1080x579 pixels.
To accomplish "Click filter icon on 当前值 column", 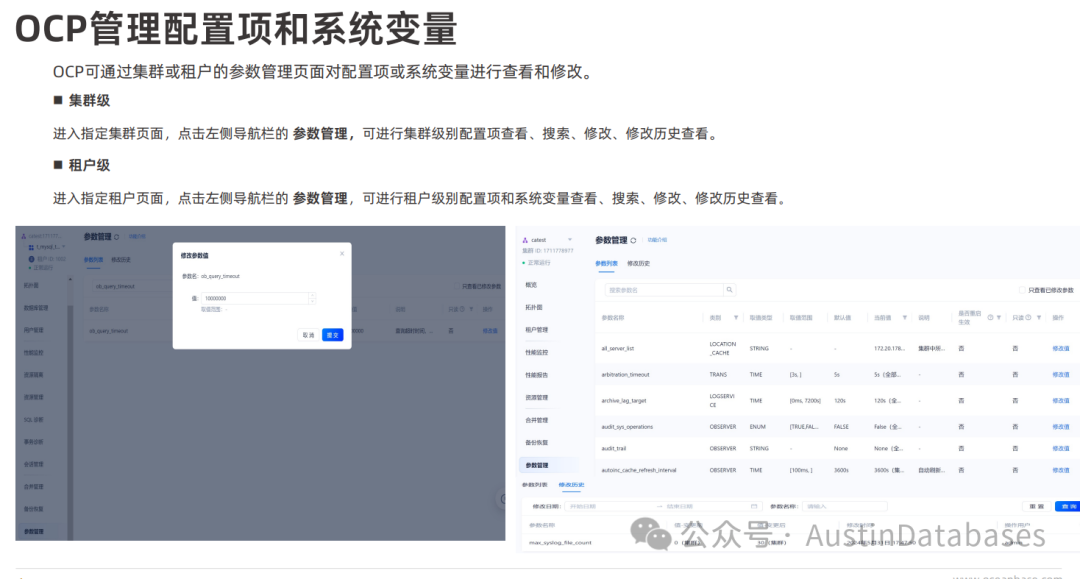I will pos(904,317).
